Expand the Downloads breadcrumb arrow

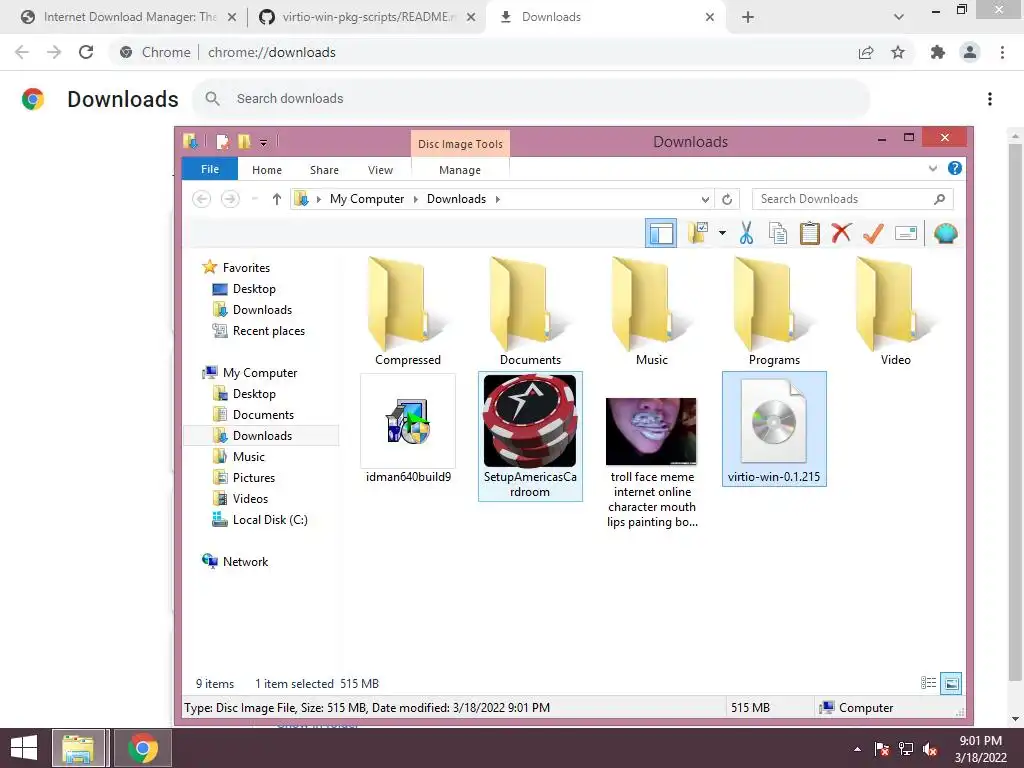tap(498, 199)
